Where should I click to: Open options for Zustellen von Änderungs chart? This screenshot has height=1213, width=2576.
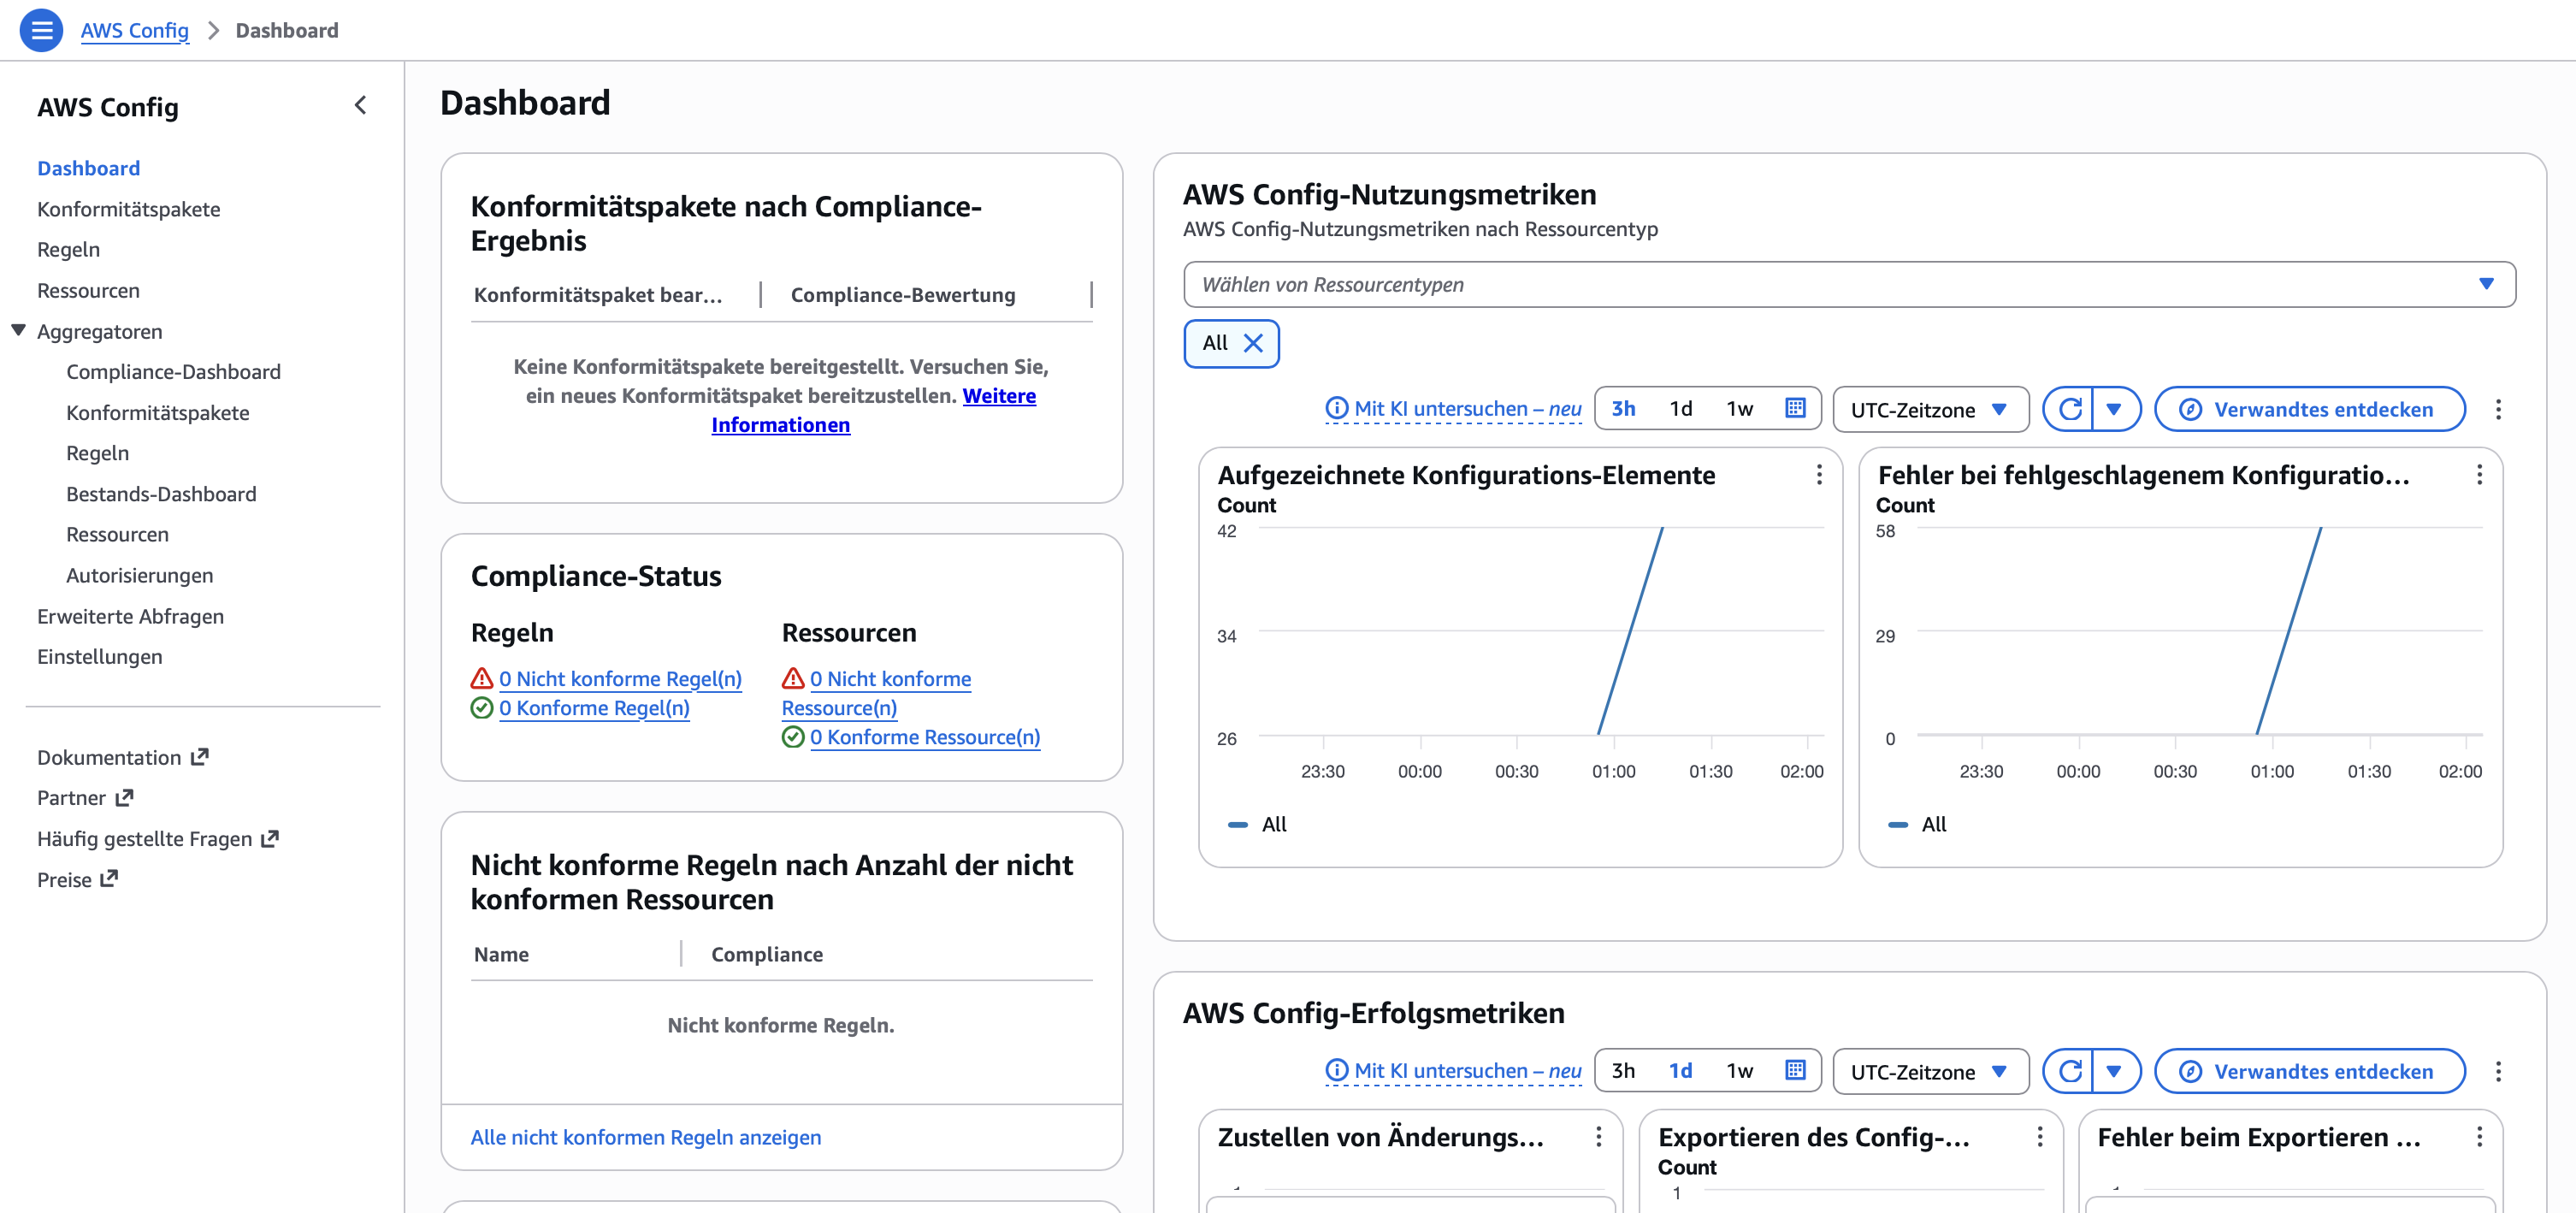(1598, 1137)
